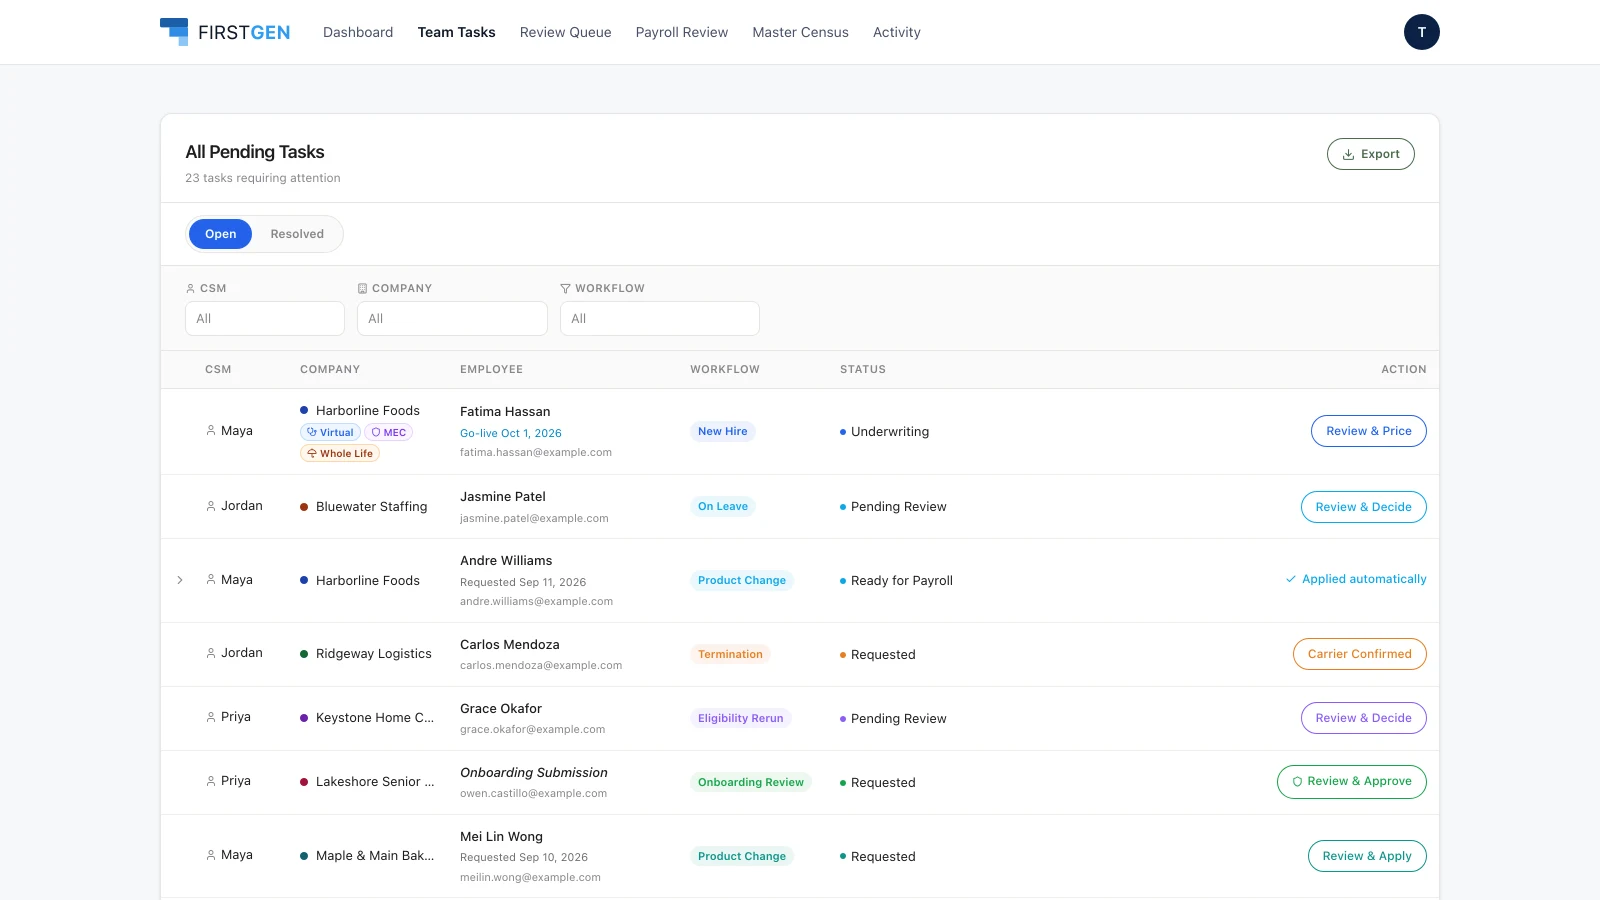Click the checkmark icon next to Applied automatically

(1291, 579)
